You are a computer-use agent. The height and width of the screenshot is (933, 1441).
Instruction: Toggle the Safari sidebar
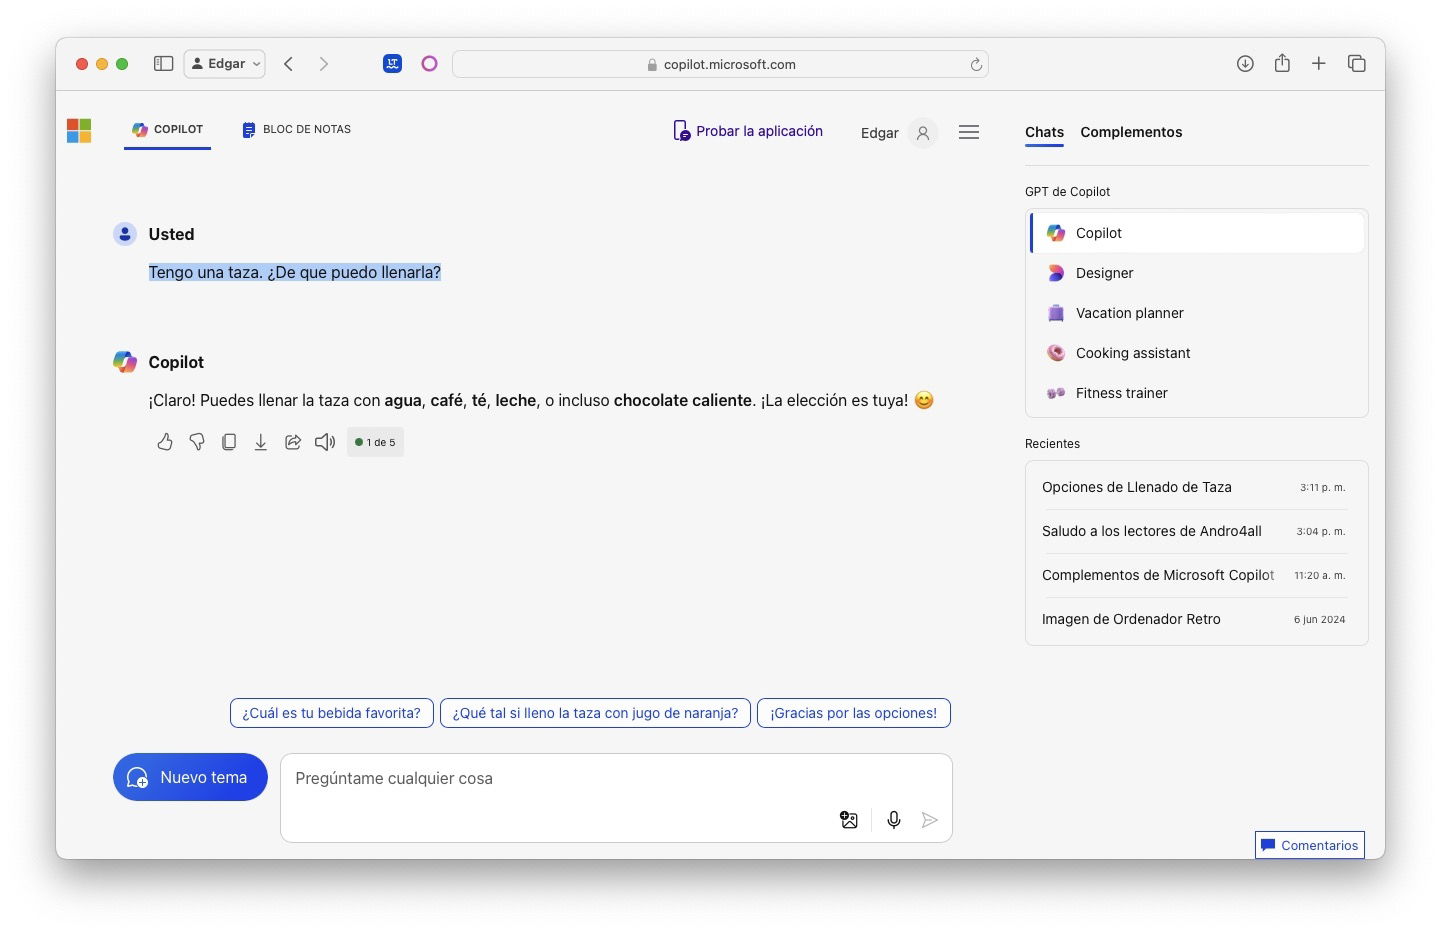click(163, 64)
